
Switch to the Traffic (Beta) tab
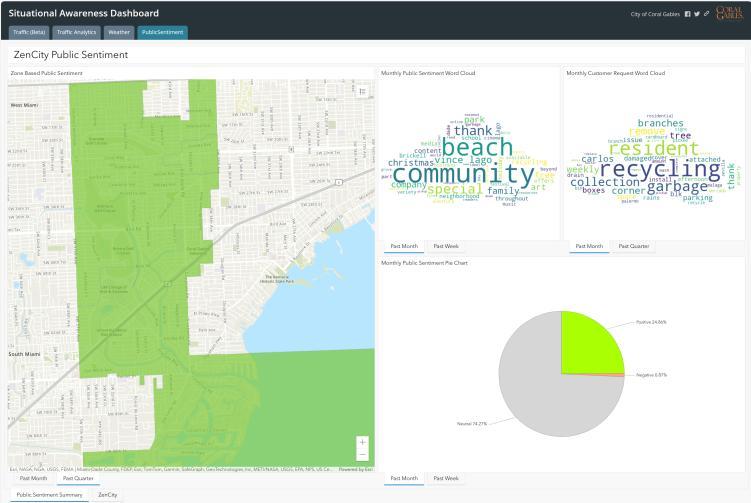coord(29,32)
